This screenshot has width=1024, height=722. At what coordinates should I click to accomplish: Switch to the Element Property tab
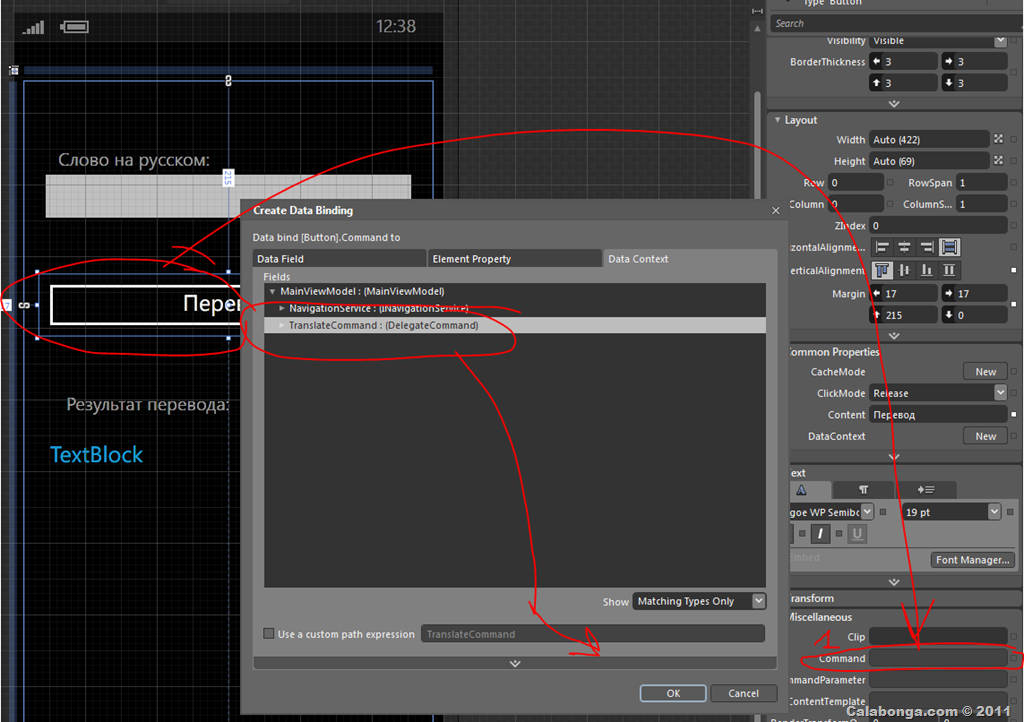click(x=515, y=259)
